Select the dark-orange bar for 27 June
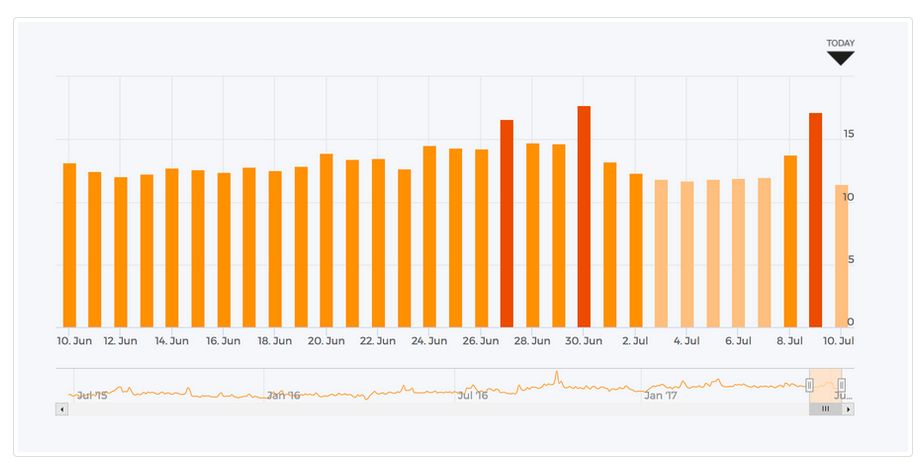This screenshot has height=467, width=924. tap(507, 224)
